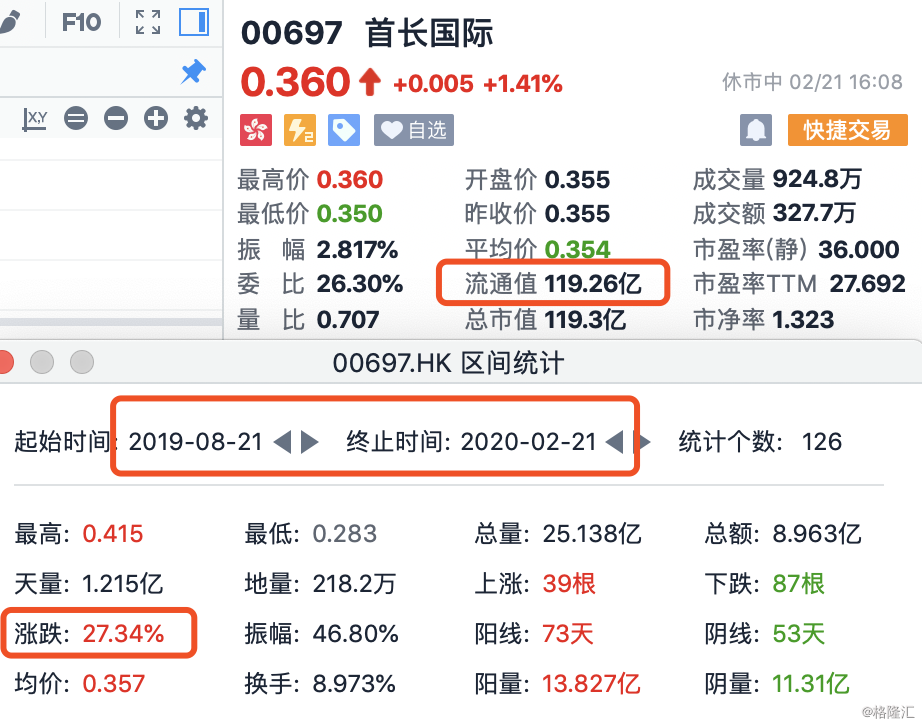Pin the panel with the blue pushpin icon
Screen dimensions: 922x726
pos(193,72)
